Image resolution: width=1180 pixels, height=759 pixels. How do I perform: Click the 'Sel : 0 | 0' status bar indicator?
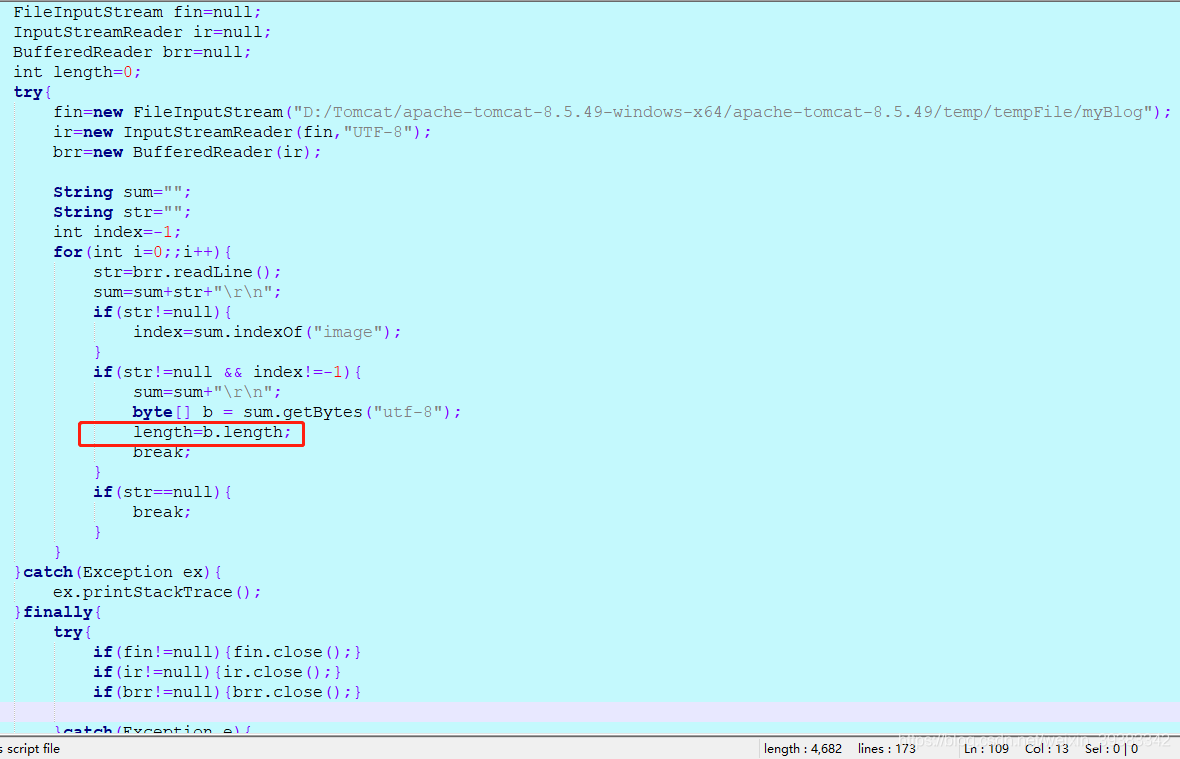click(x=1112, y=748)
